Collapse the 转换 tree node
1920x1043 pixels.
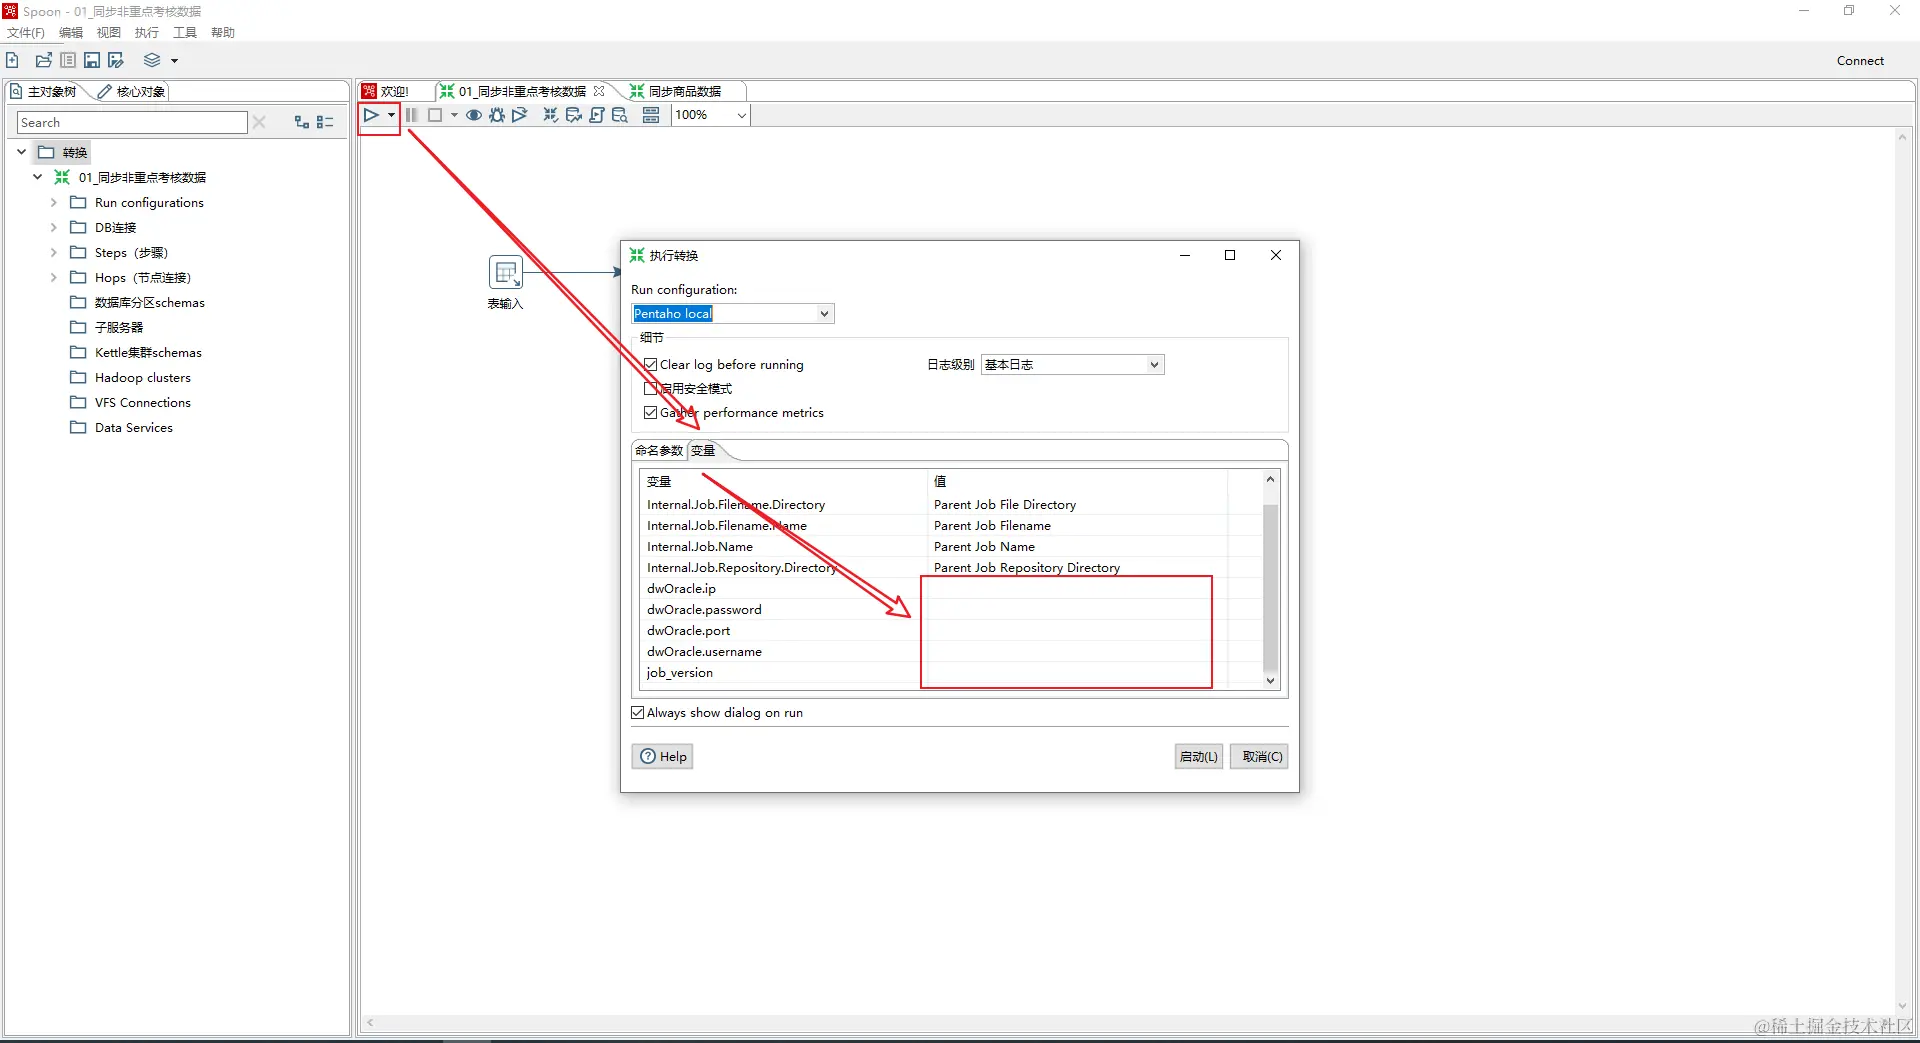pos(21,152)
